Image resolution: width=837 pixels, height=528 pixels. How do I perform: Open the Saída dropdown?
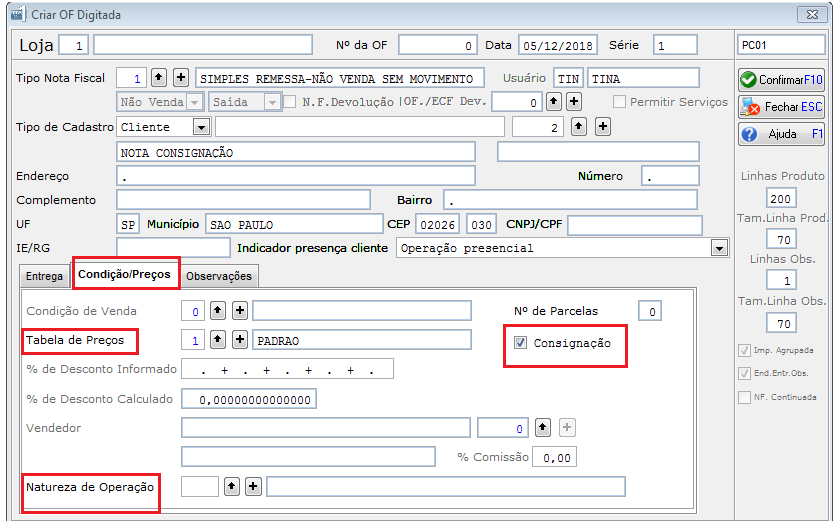(x=273, y=101)
